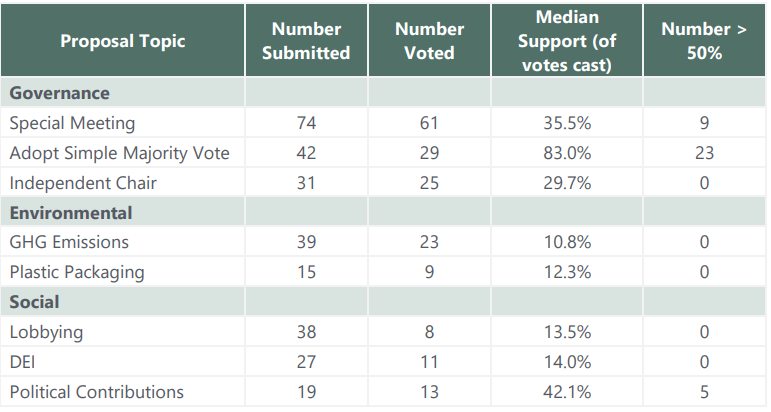Select the Adopt Simple Majority Vote label
Screen dimensions: 771x412
119,153
